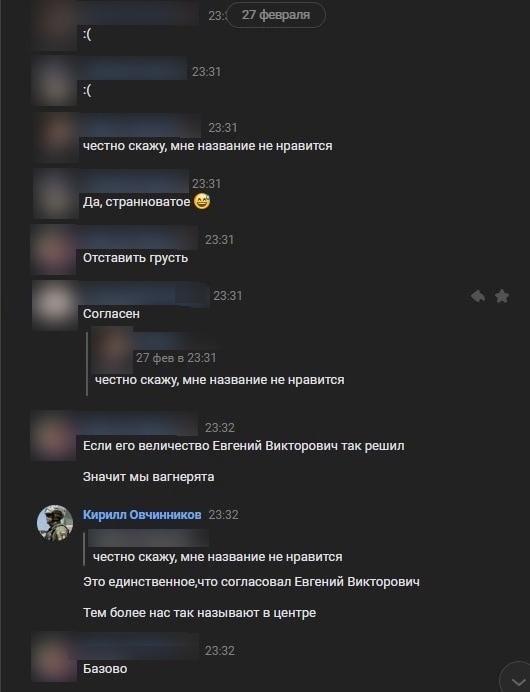This screenshot has height=692, width=530.
Task: Click the blurred avatar next to Отставить грусть
Action: click(x=53, y=249)
